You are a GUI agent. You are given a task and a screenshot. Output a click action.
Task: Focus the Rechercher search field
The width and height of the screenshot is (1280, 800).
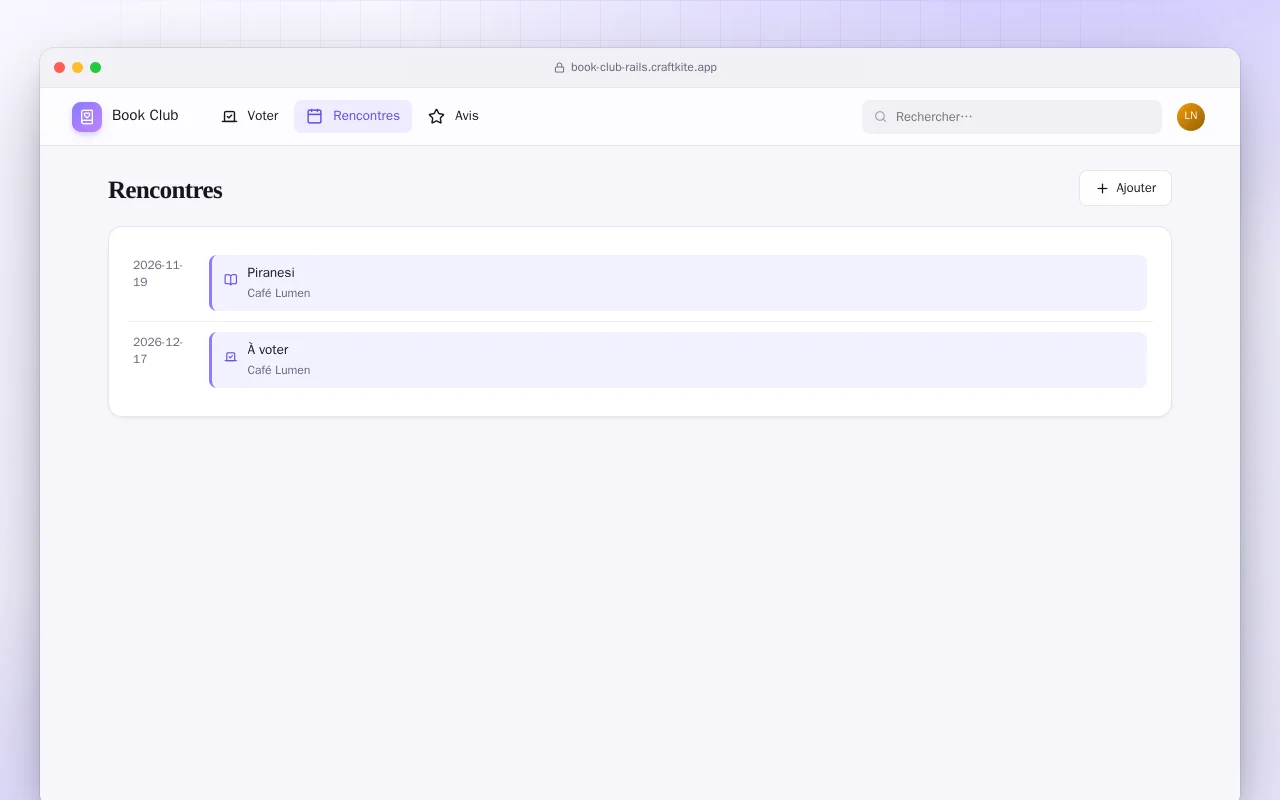point(1012,117)
